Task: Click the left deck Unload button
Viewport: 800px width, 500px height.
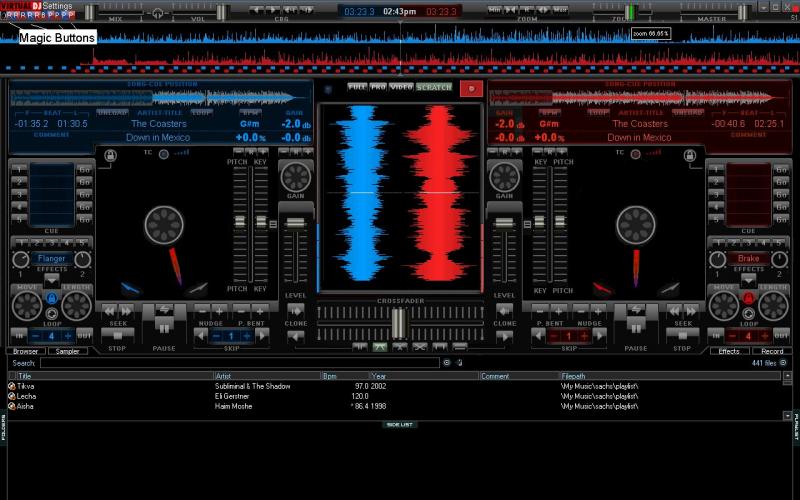Action: tap(112, 112)
